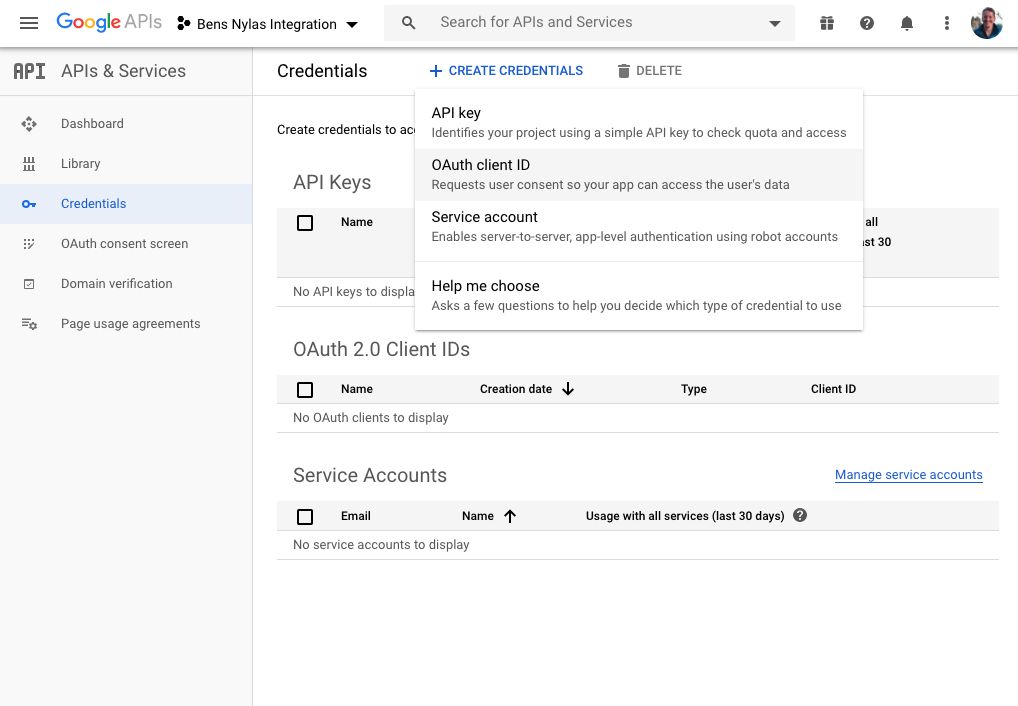Click the plus icon beside Create Credentials
The image size is (1018, 706).
tap(436, 71)
